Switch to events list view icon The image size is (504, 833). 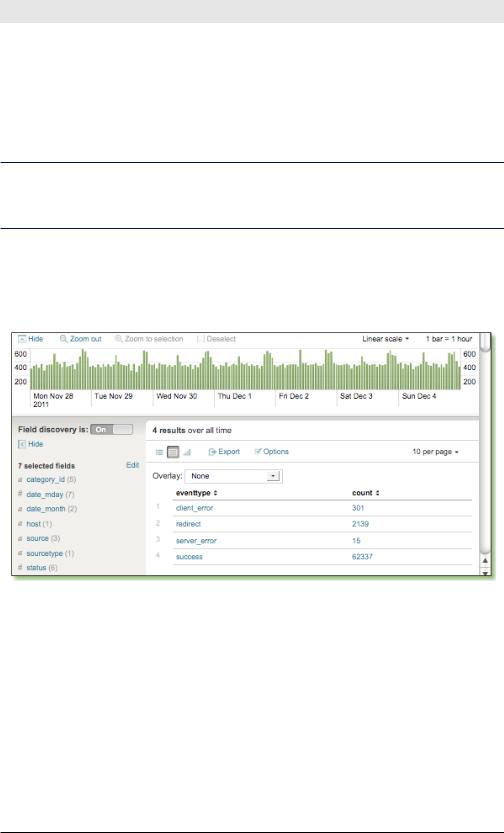159,452
